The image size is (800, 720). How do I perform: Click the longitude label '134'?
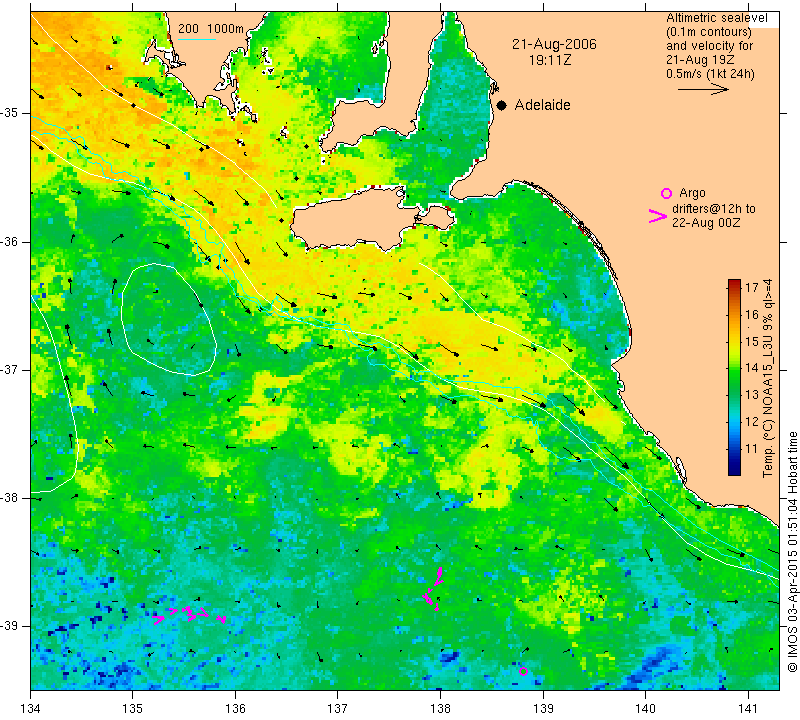coord(31,709)
